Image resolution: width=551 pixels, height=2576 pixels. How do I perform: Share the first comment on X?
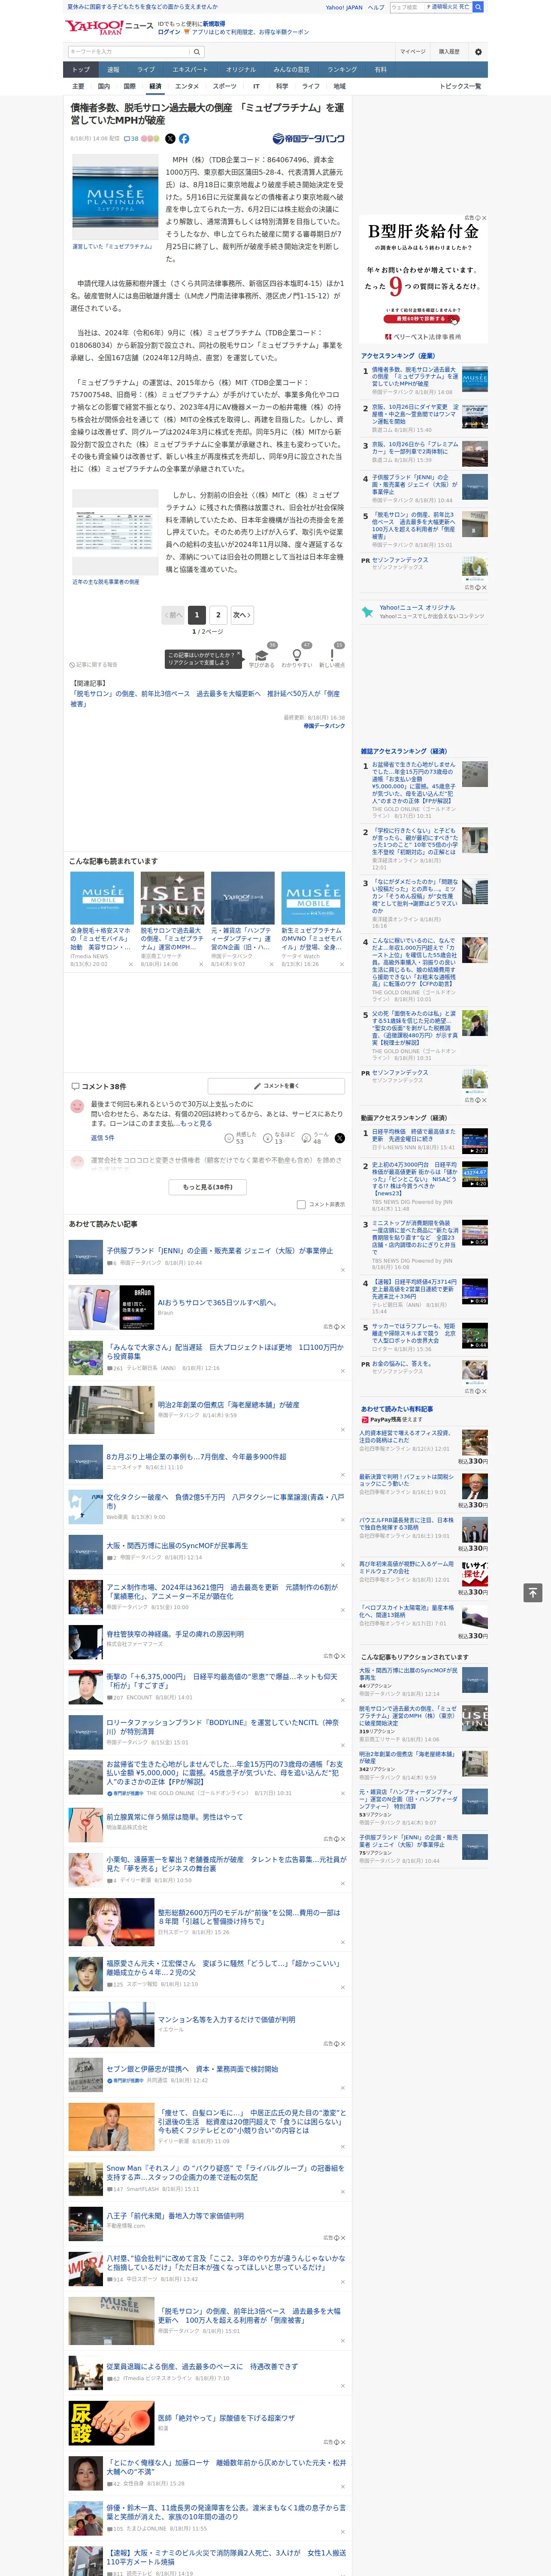340,1138
